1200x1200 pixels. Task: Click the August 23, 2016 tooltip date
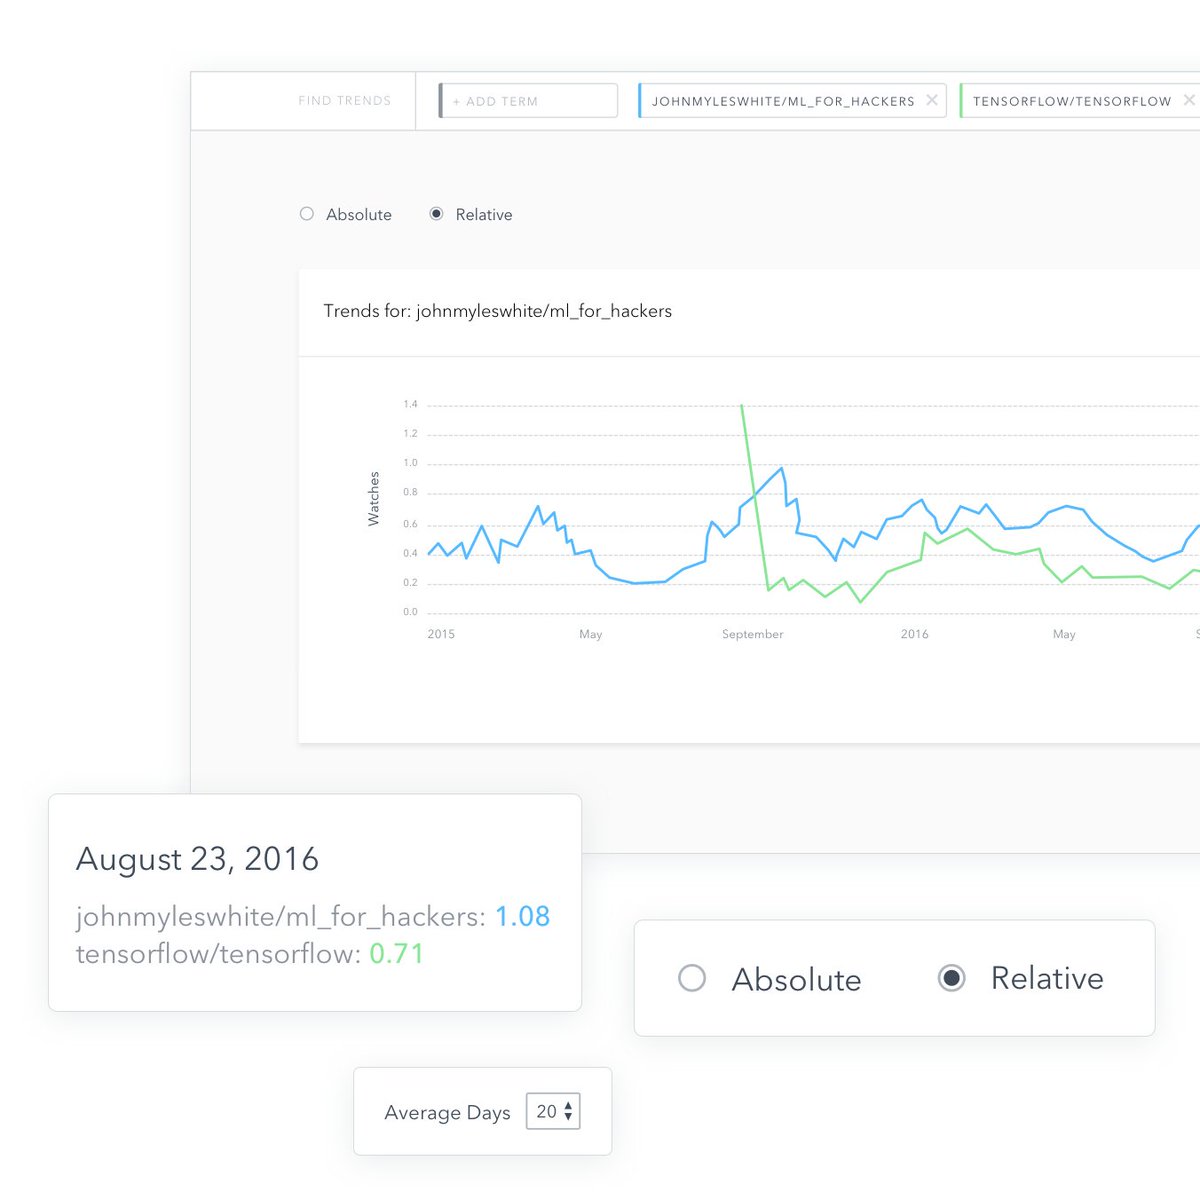pos(197,859)
